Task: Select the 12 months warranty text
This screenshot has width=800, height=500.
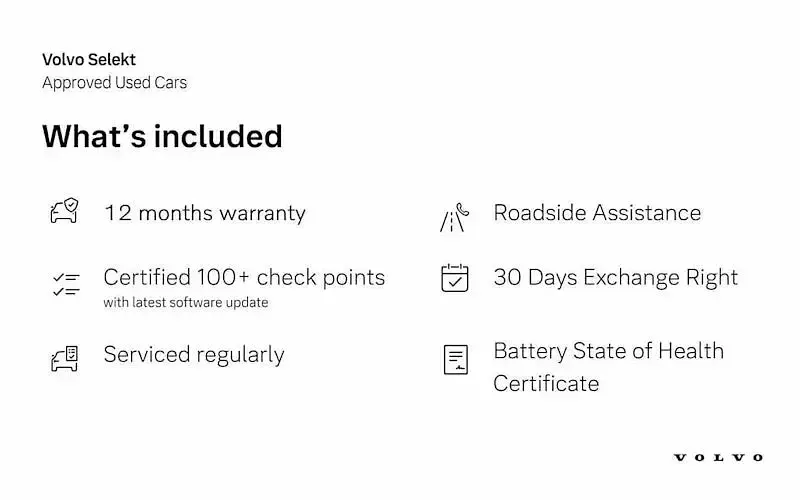Action: pyautogui.click(x=205, y=213)
